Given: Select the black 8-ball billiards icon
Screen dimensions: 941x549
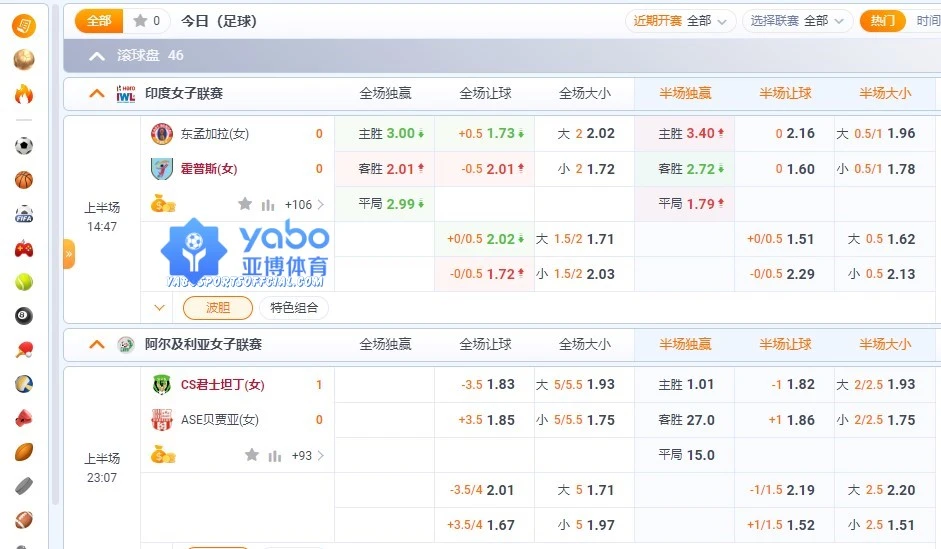Looking at the screenshot, I should [24, 316].
